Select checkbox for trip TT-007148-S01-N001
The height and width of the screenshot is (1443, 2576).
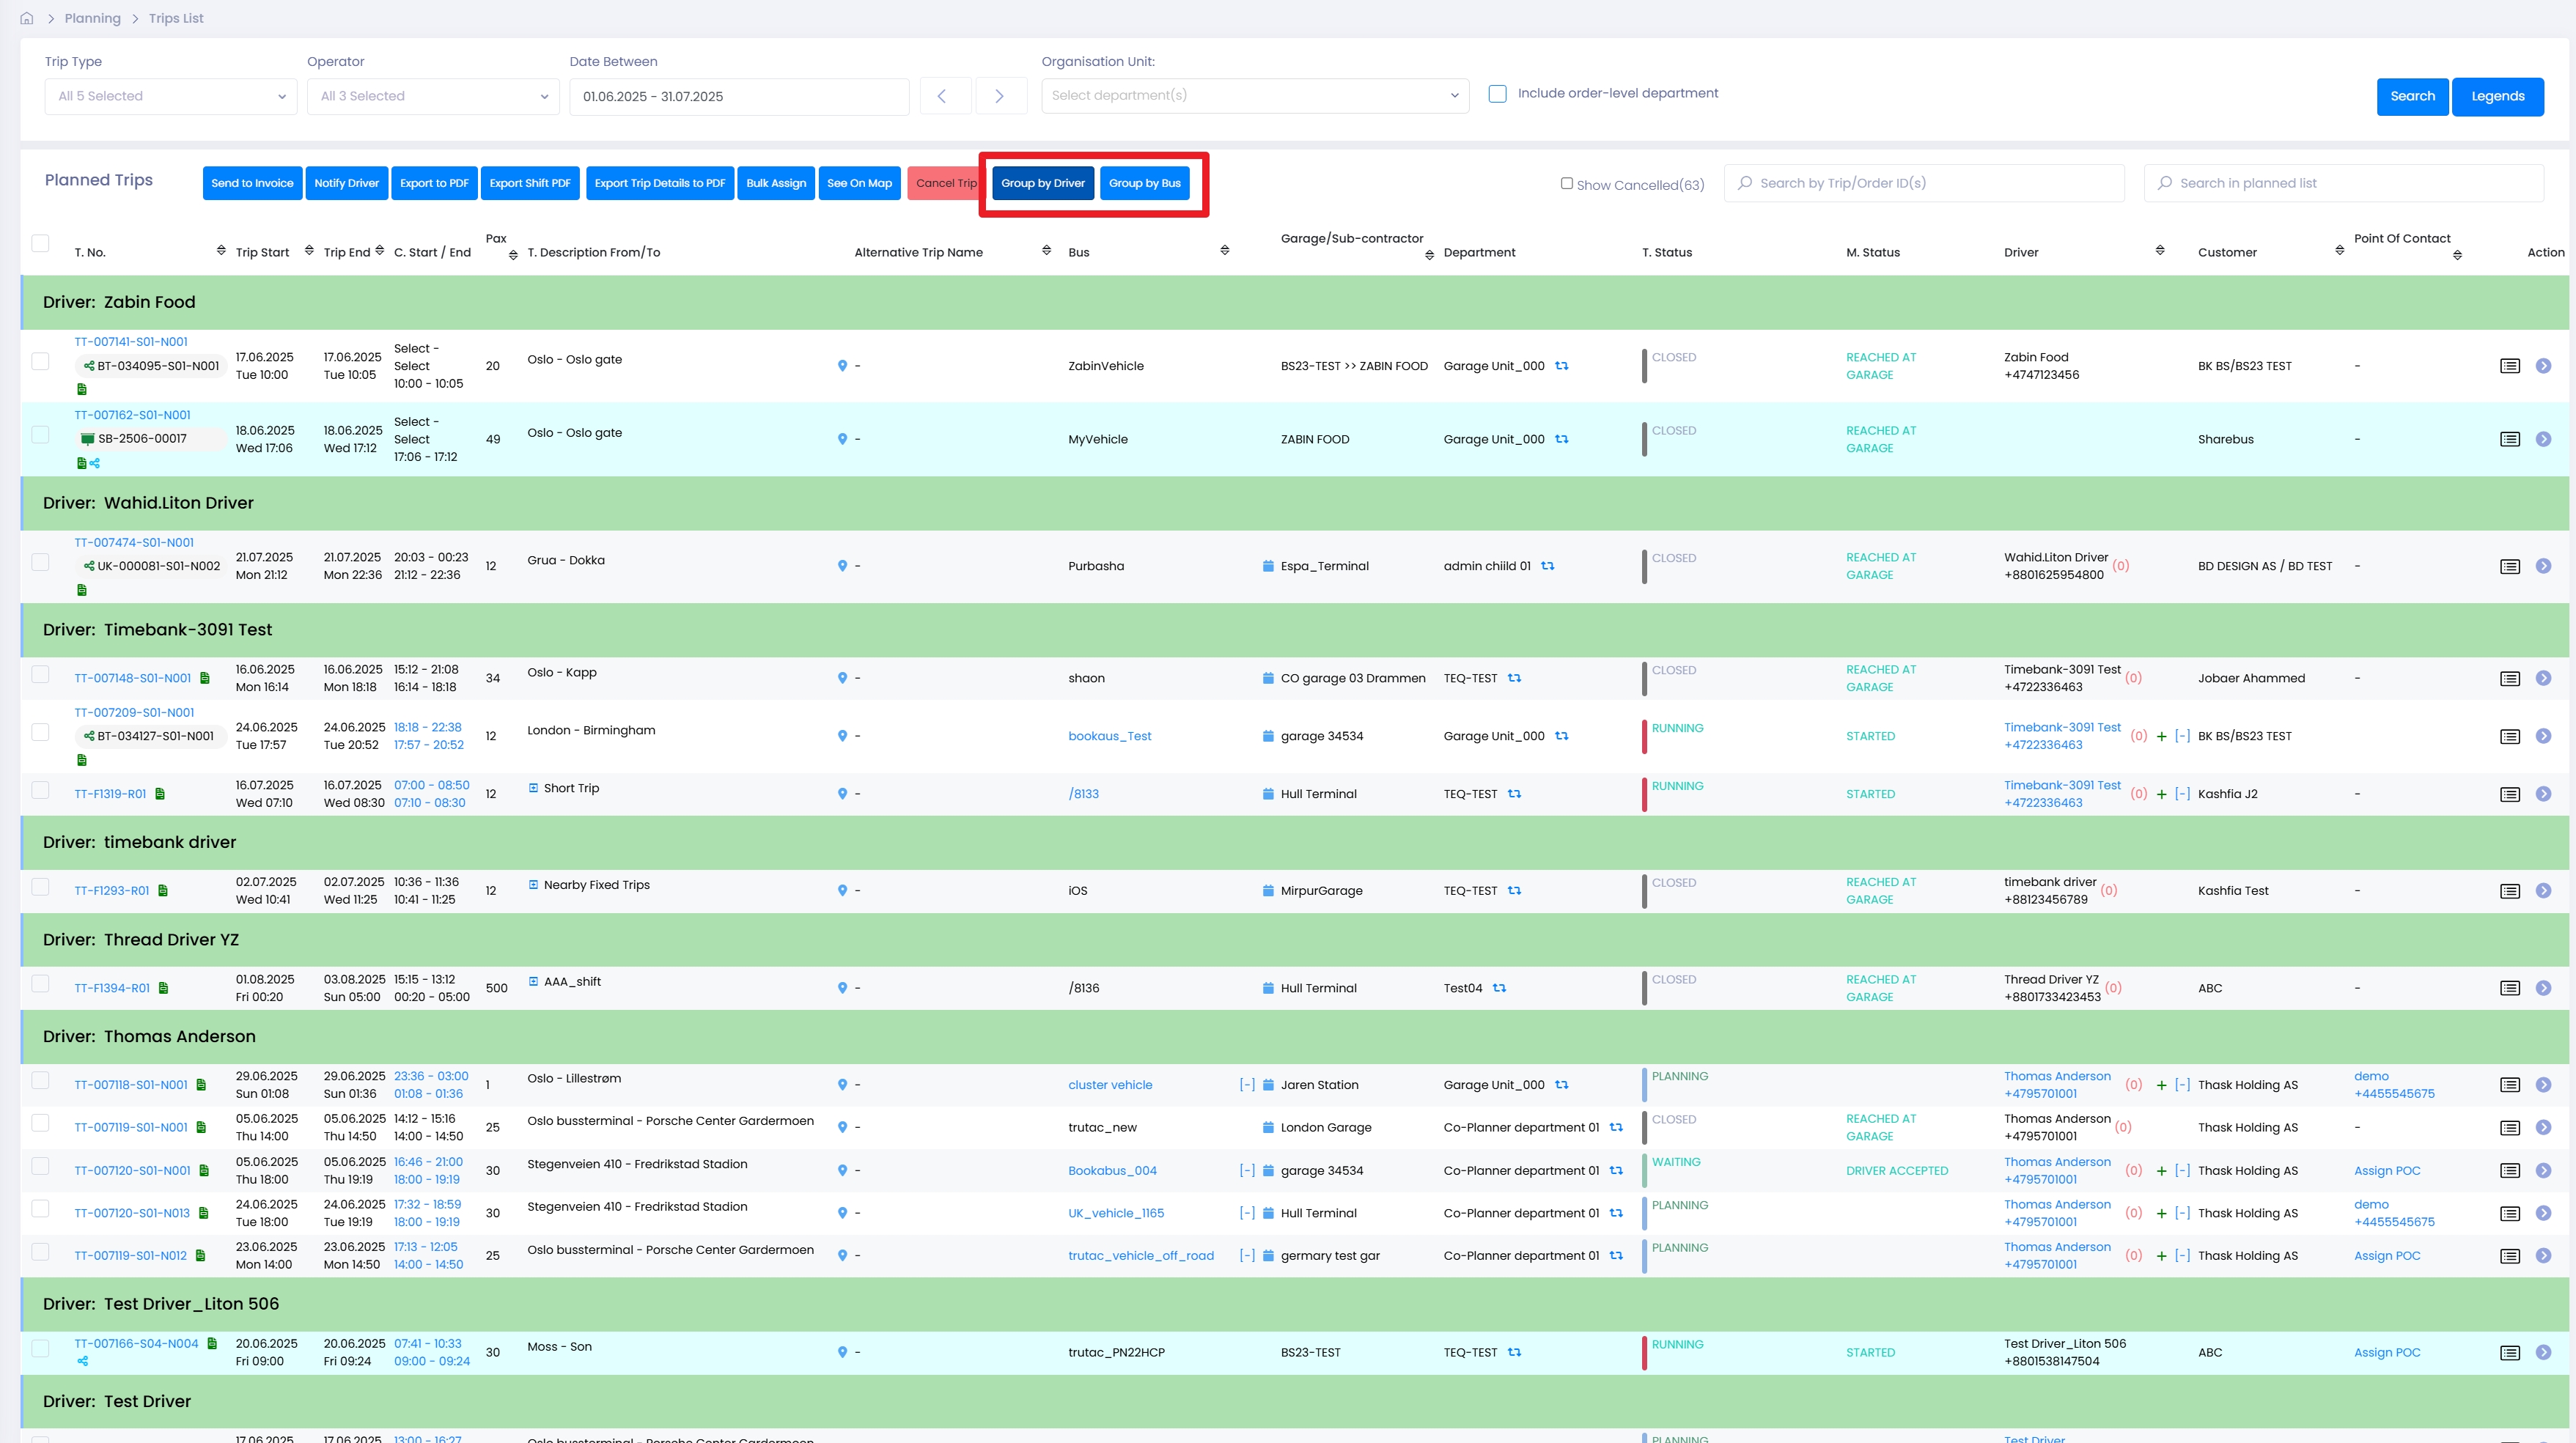[x=40, y=674]
